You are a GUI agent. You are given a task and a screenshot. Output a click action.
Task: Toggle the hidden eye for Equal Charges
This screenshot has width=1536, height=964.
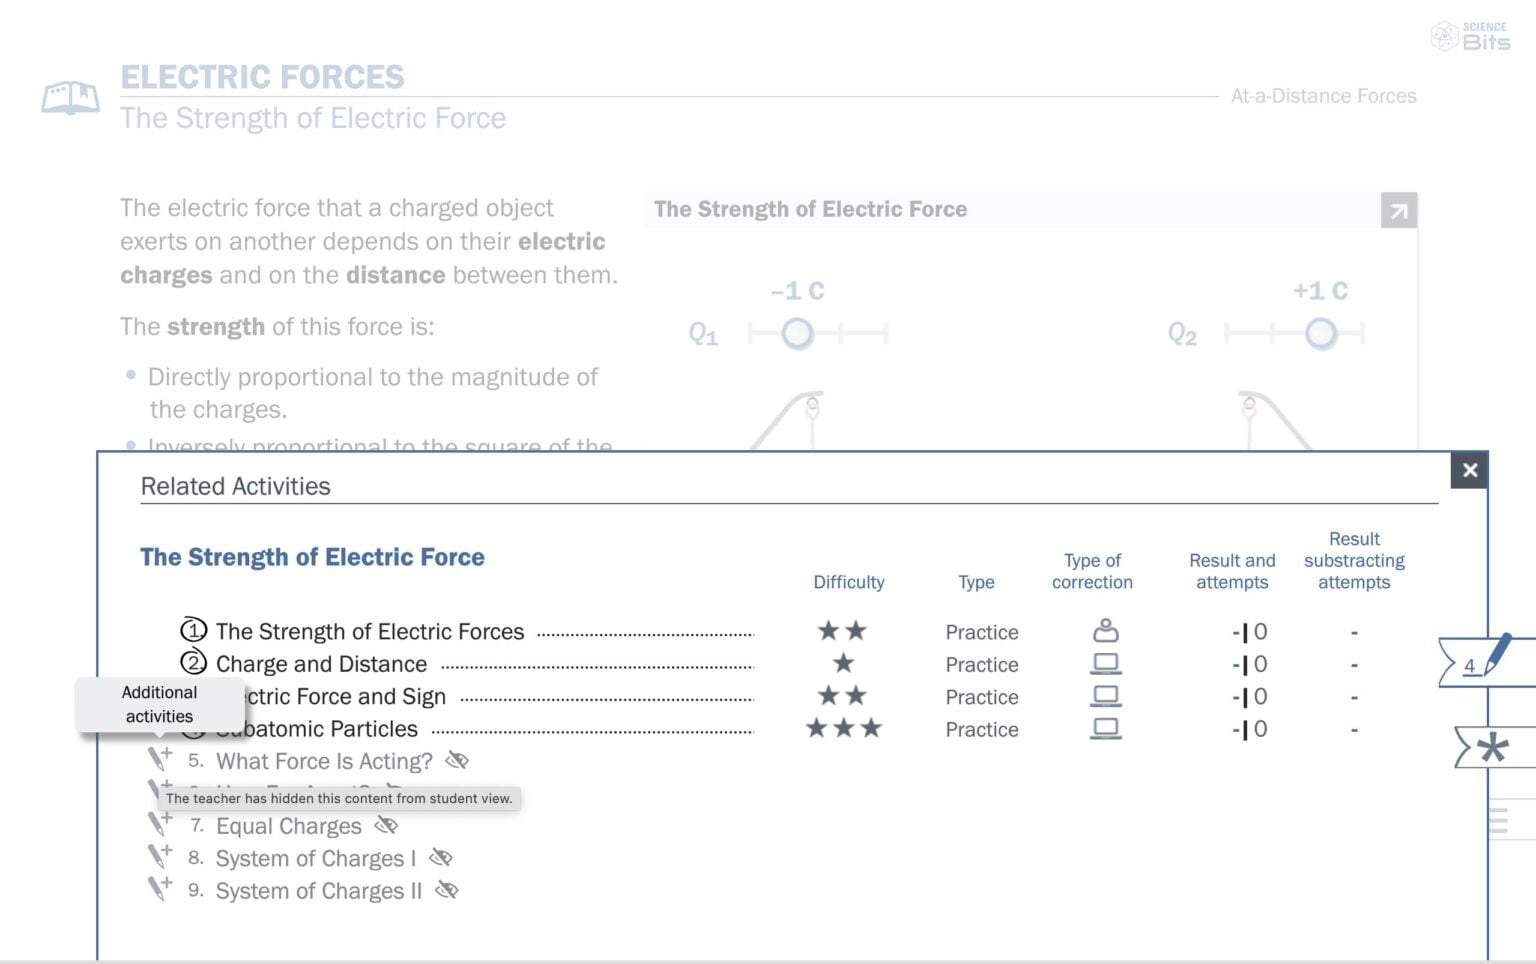click(x=386, y=826)
